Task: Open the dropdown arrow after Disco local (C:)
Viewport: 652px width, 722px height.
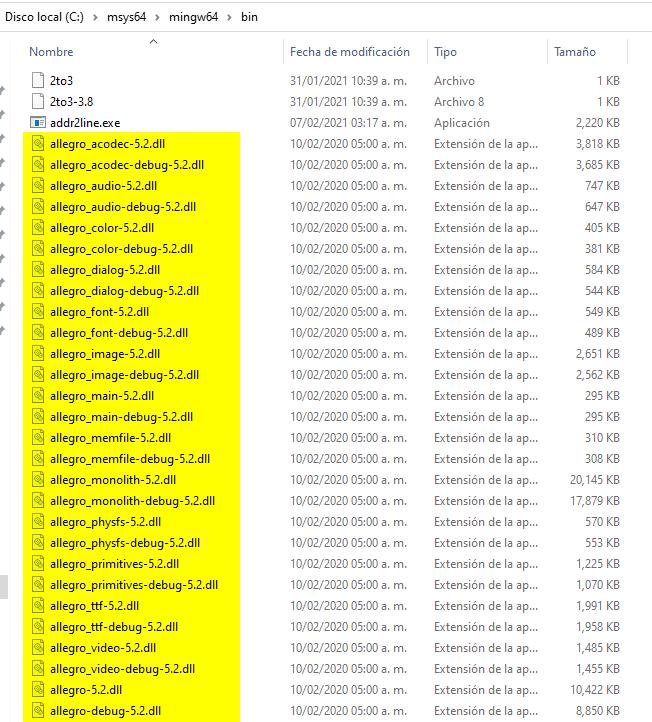Action: coord(95,17)
